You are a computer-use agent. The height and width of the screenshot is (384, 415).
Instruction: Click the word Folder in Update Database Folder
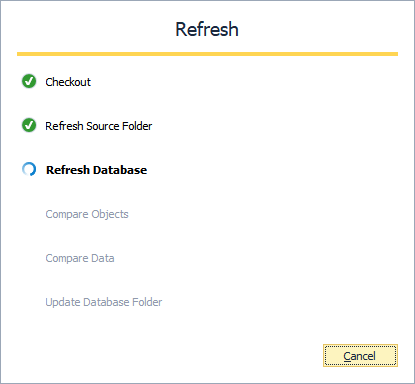(x=147, y=302)
